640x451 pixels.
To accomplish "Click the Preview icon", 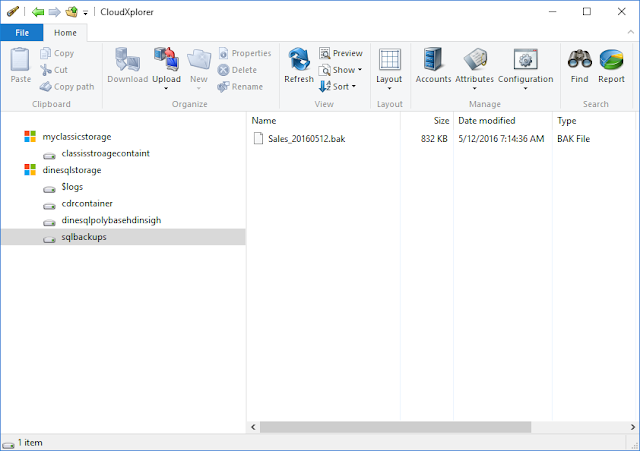I will [324, 53].
